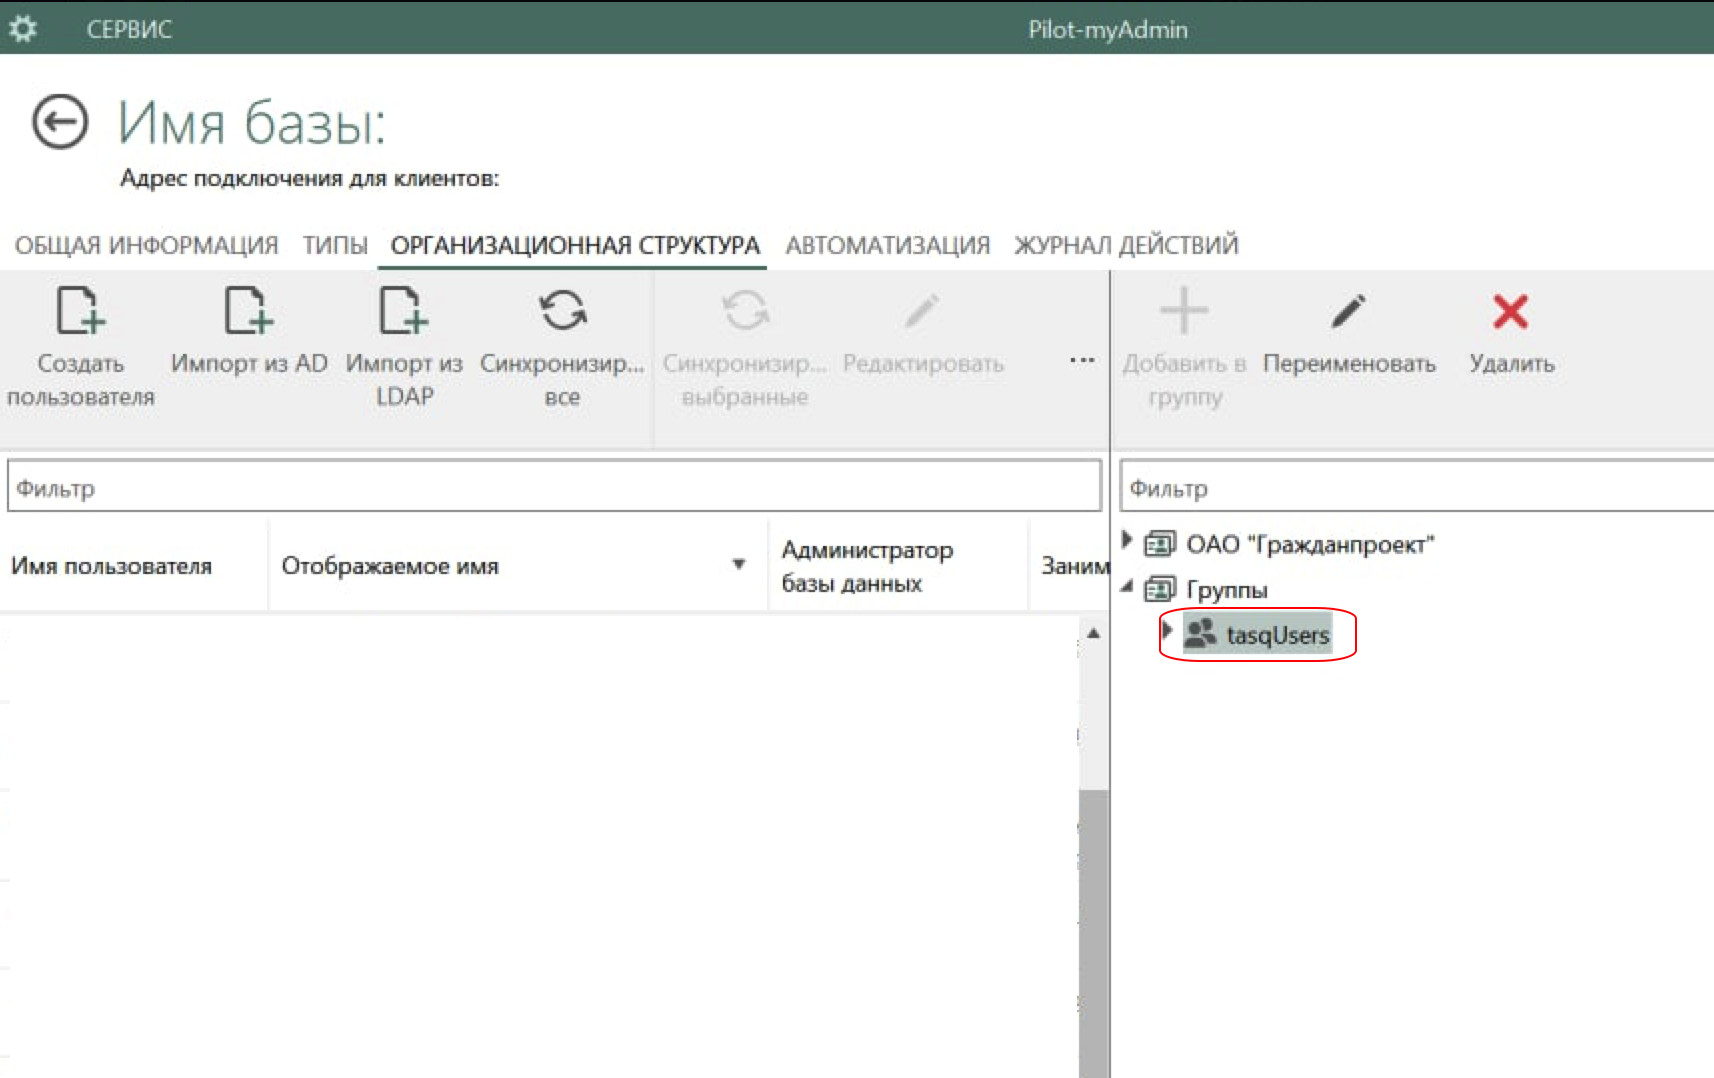Click the Create User icon
1714x1078 pixels.
[x=80, y=311]
